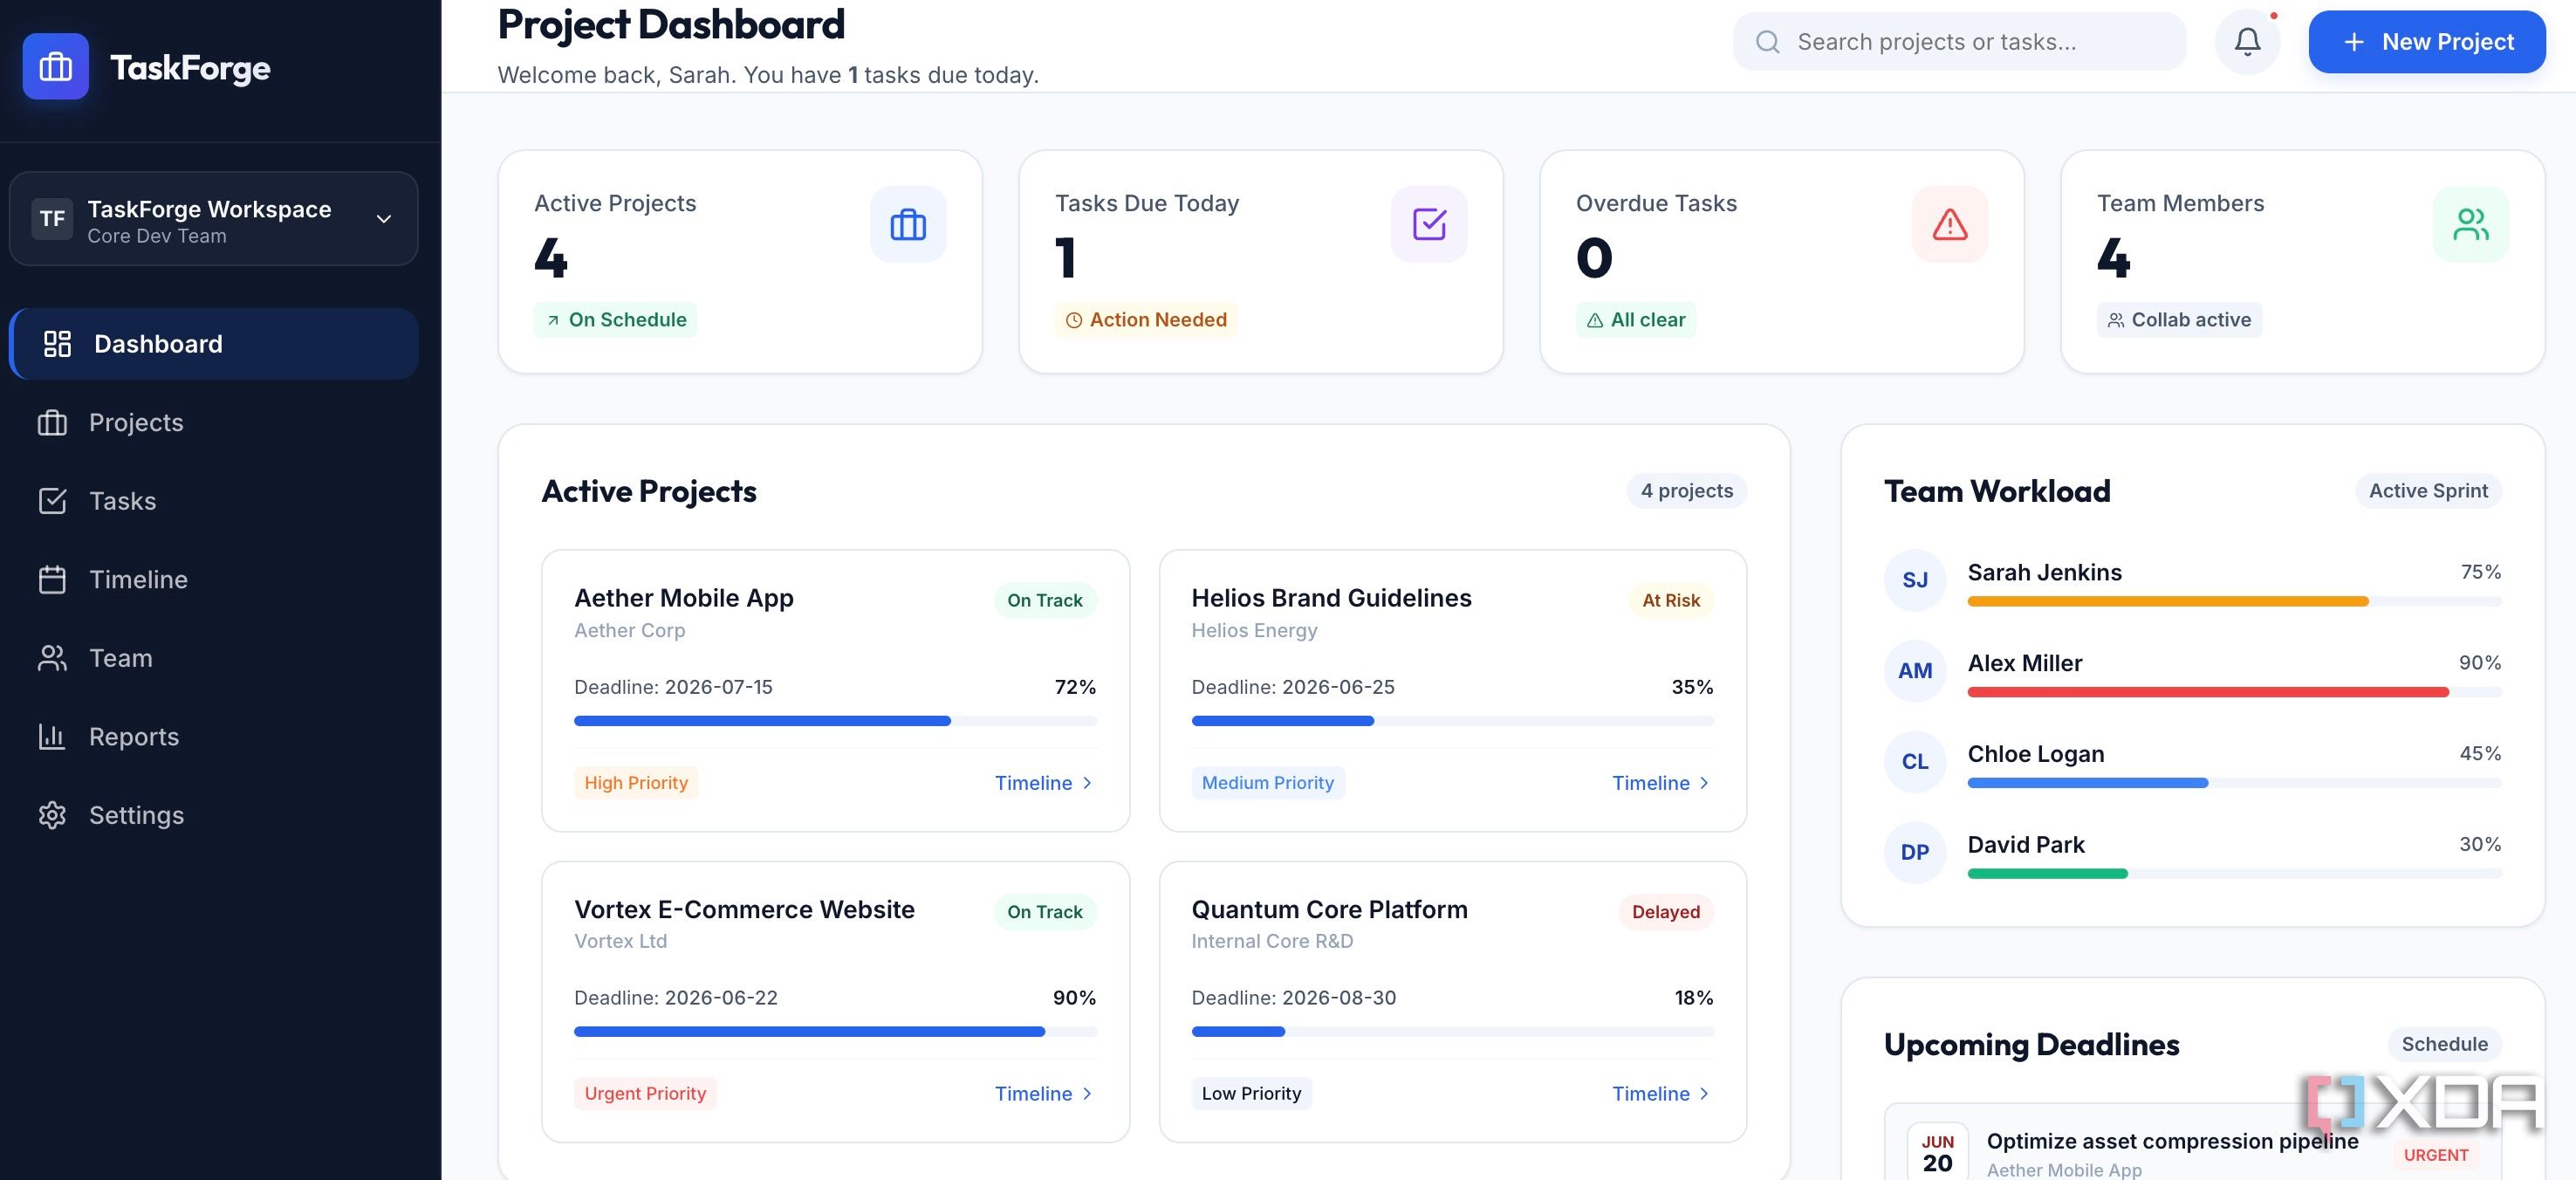Click the Active Projects briefcase icon
The height and width of the screenshot is (1180, 2576).
pos(907,224)
